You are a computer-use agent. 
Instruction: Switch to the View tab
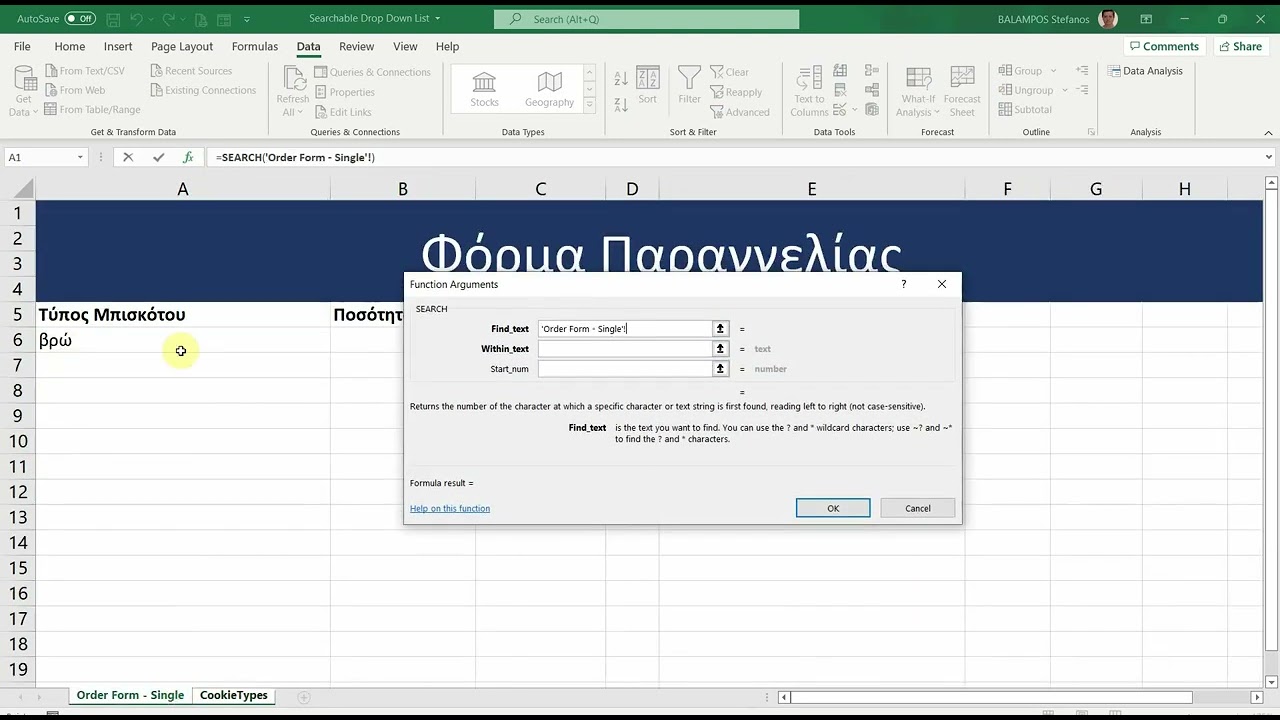point(405,46)
